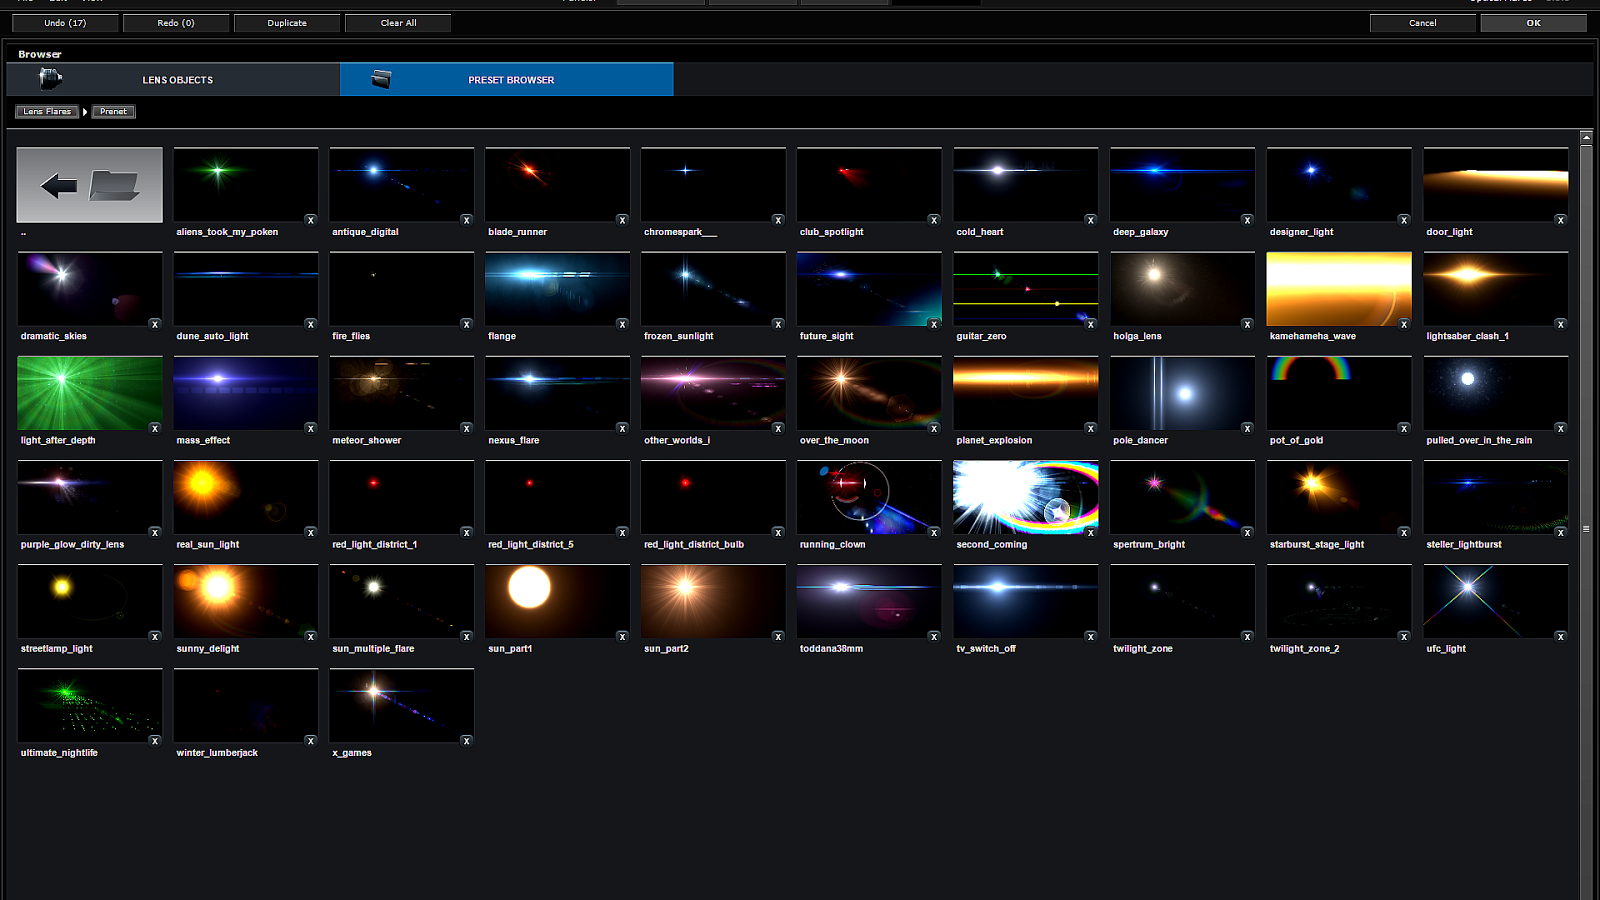The height and width of the screenshot is (900, 1600).
Task: Choose the chromespark preset
Action: tap(714, 185)
